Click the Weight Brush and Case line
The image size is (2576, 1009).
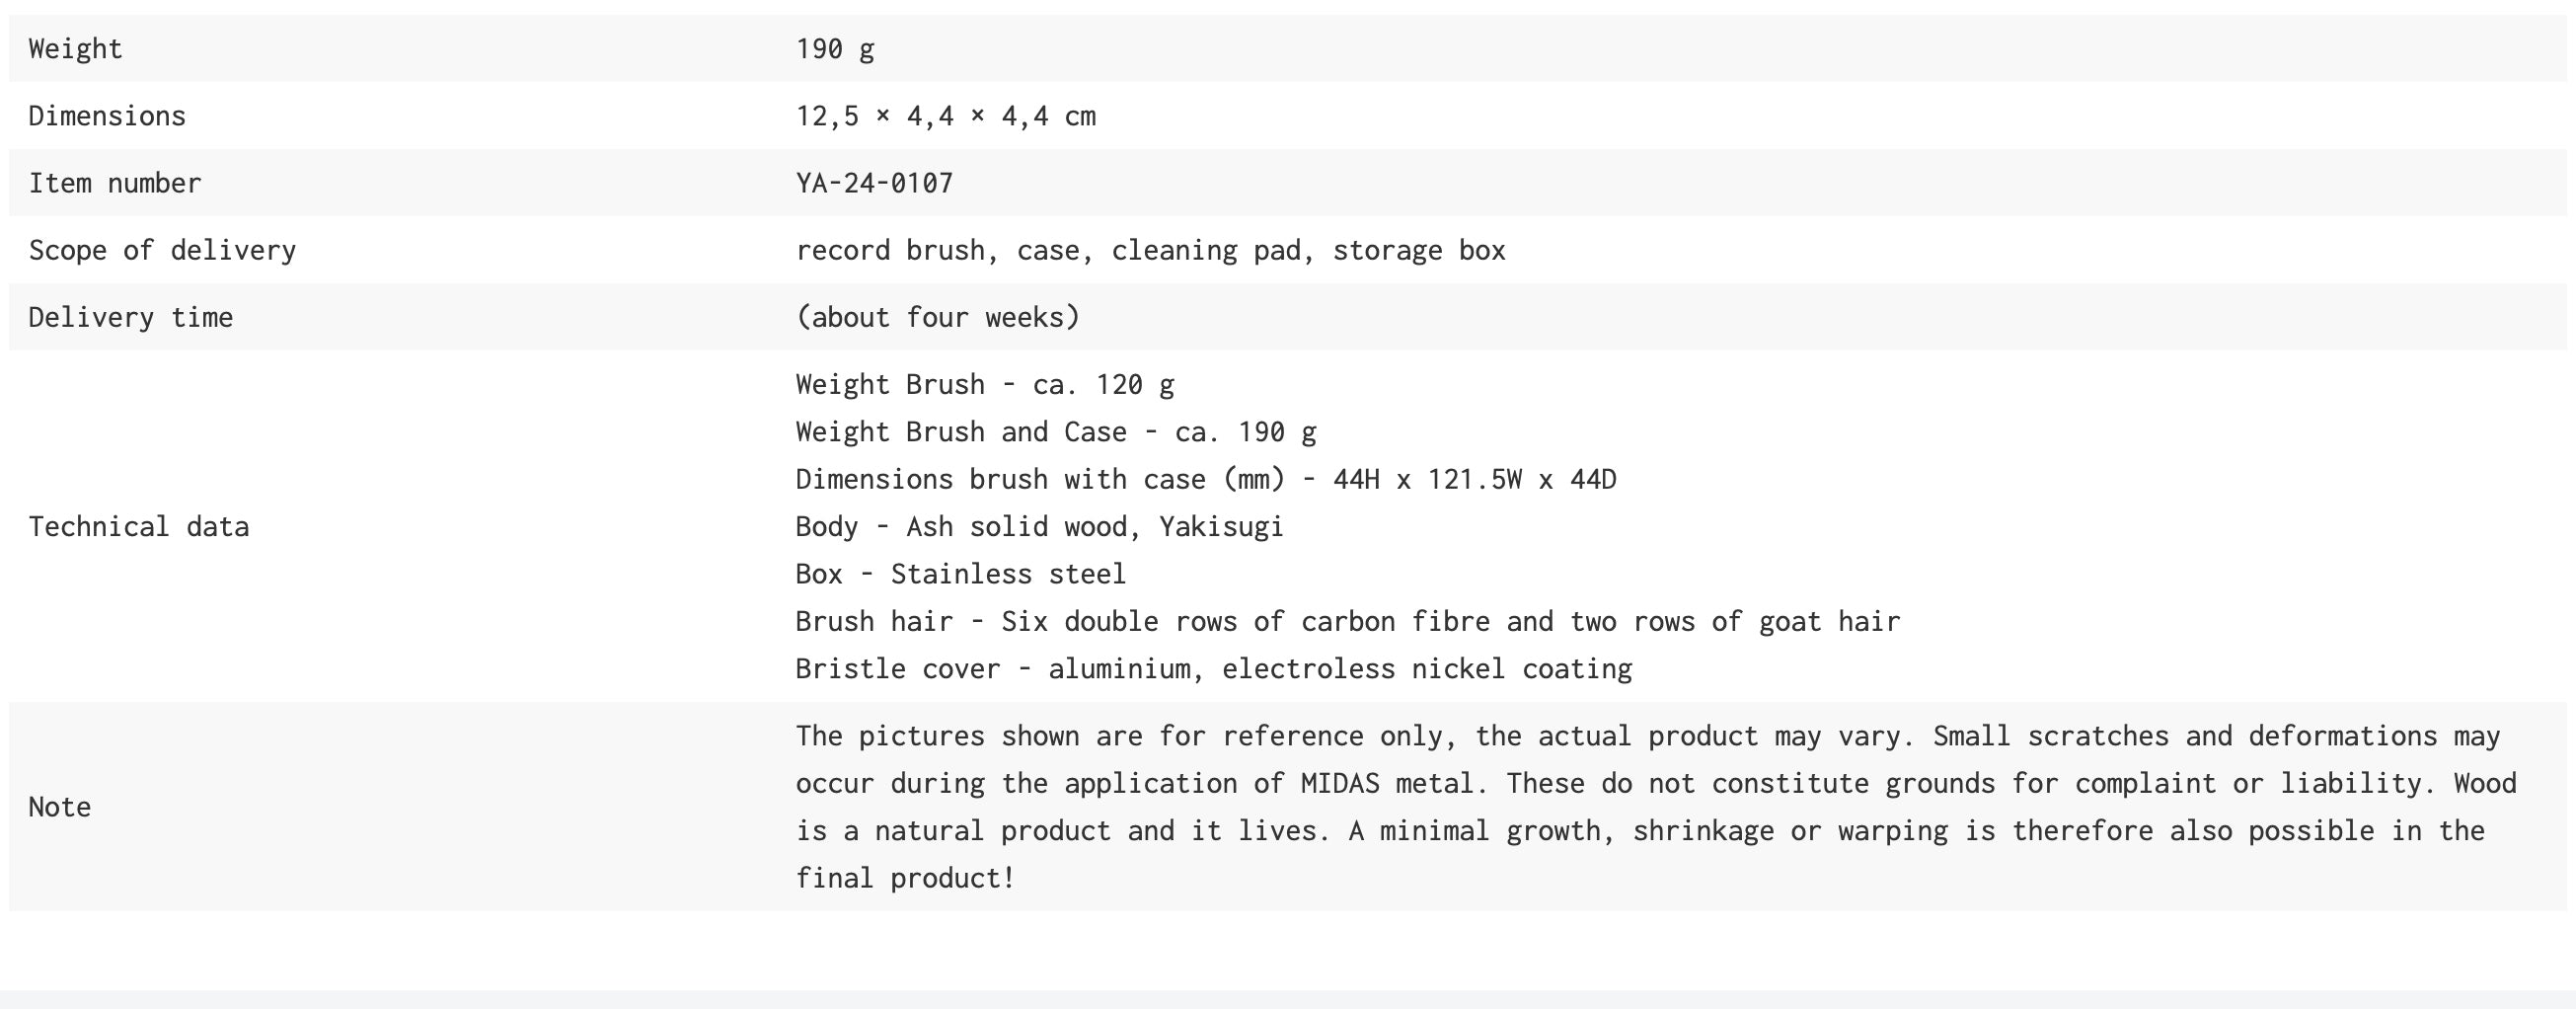pos(1055,432)
